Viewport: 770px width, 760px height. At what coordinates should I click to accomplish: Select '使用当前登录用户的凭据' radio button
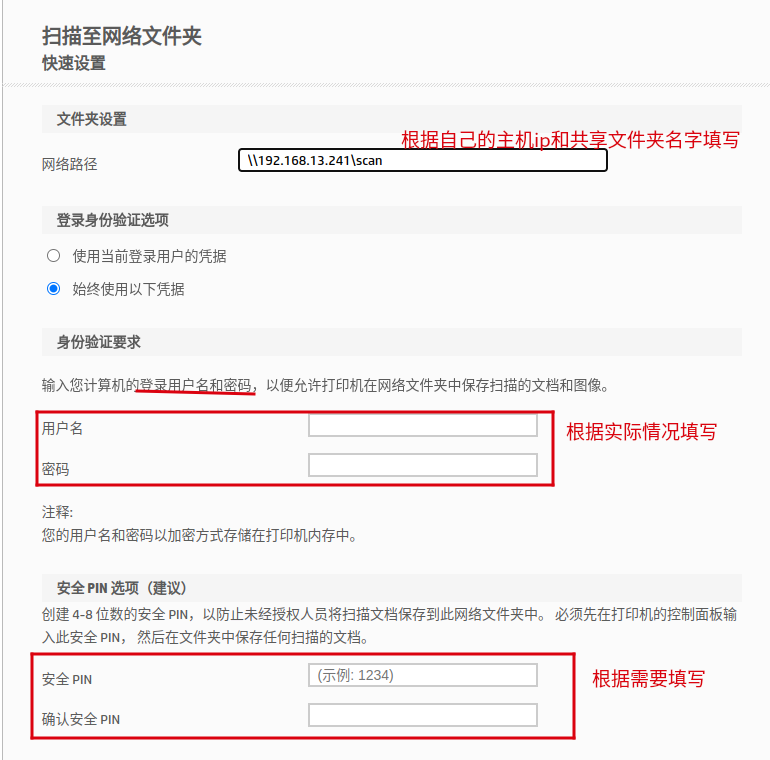coord(54,256)
